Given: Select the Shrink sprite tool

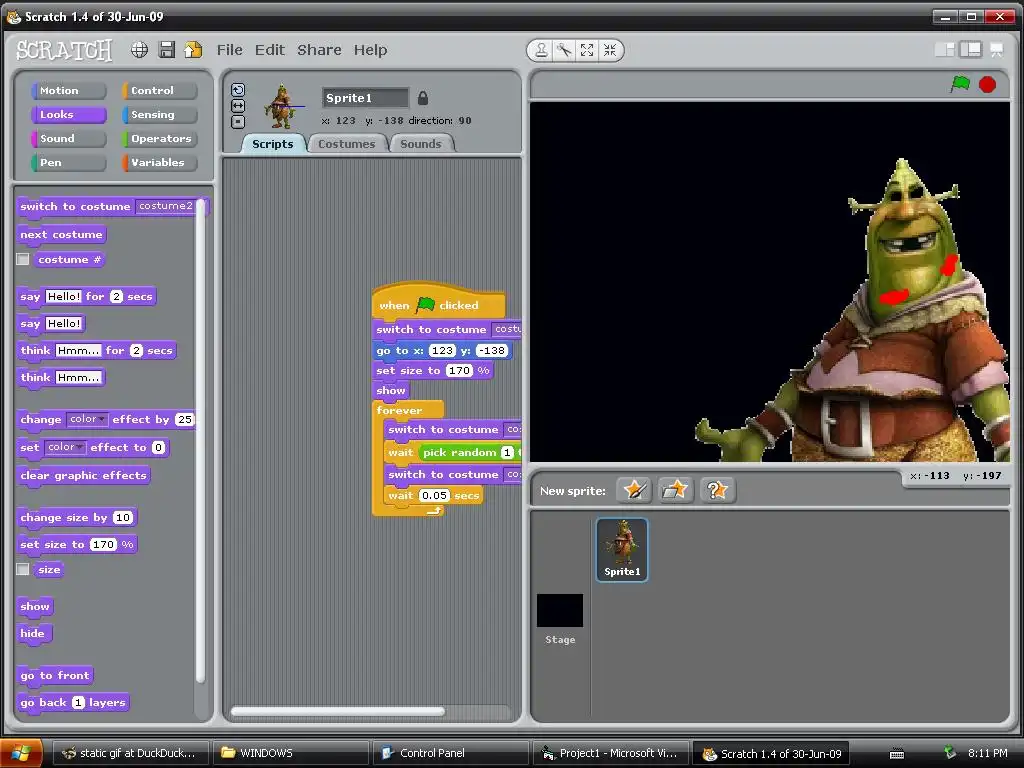Looking at the screenshot, I should click(610, 50).
